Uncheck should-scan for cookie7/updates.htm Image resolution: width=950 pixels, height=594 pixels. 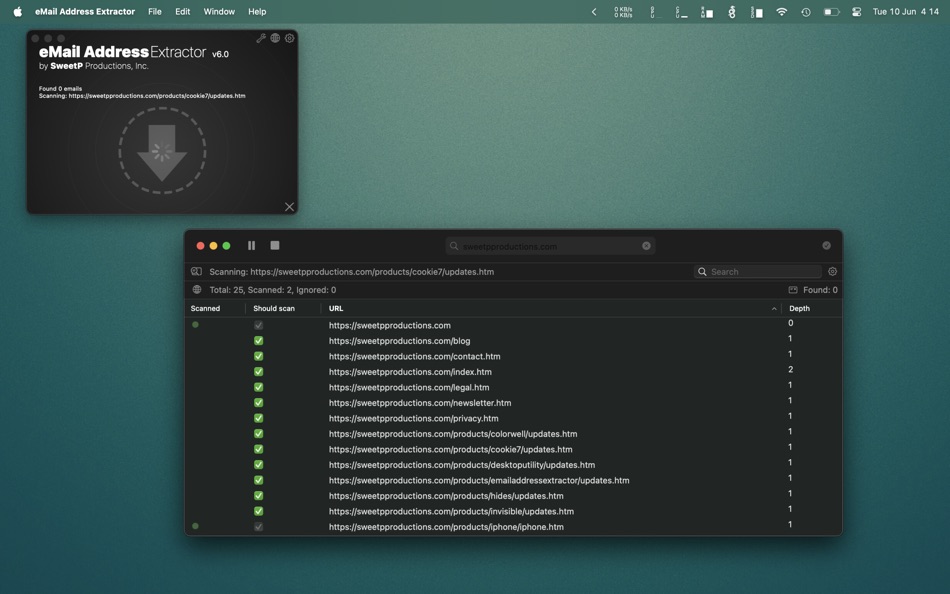click(x=259, y=449)
